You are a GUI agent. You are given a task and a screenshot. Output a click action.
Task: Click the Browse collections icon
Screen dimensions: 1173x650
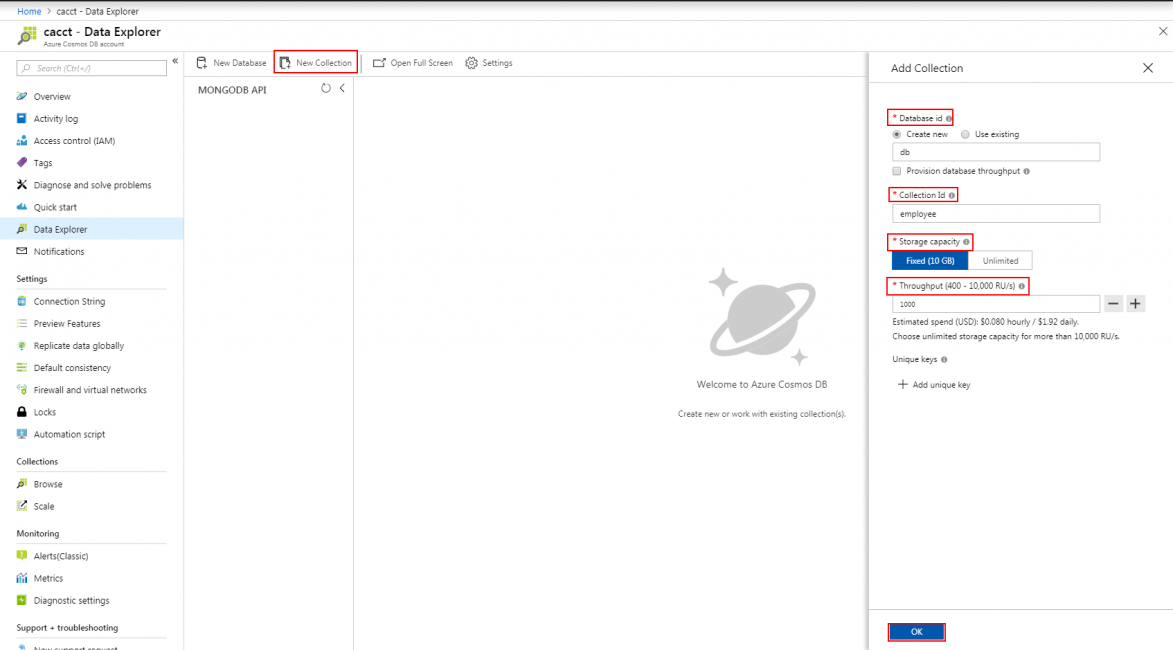(x=22, y=484)
